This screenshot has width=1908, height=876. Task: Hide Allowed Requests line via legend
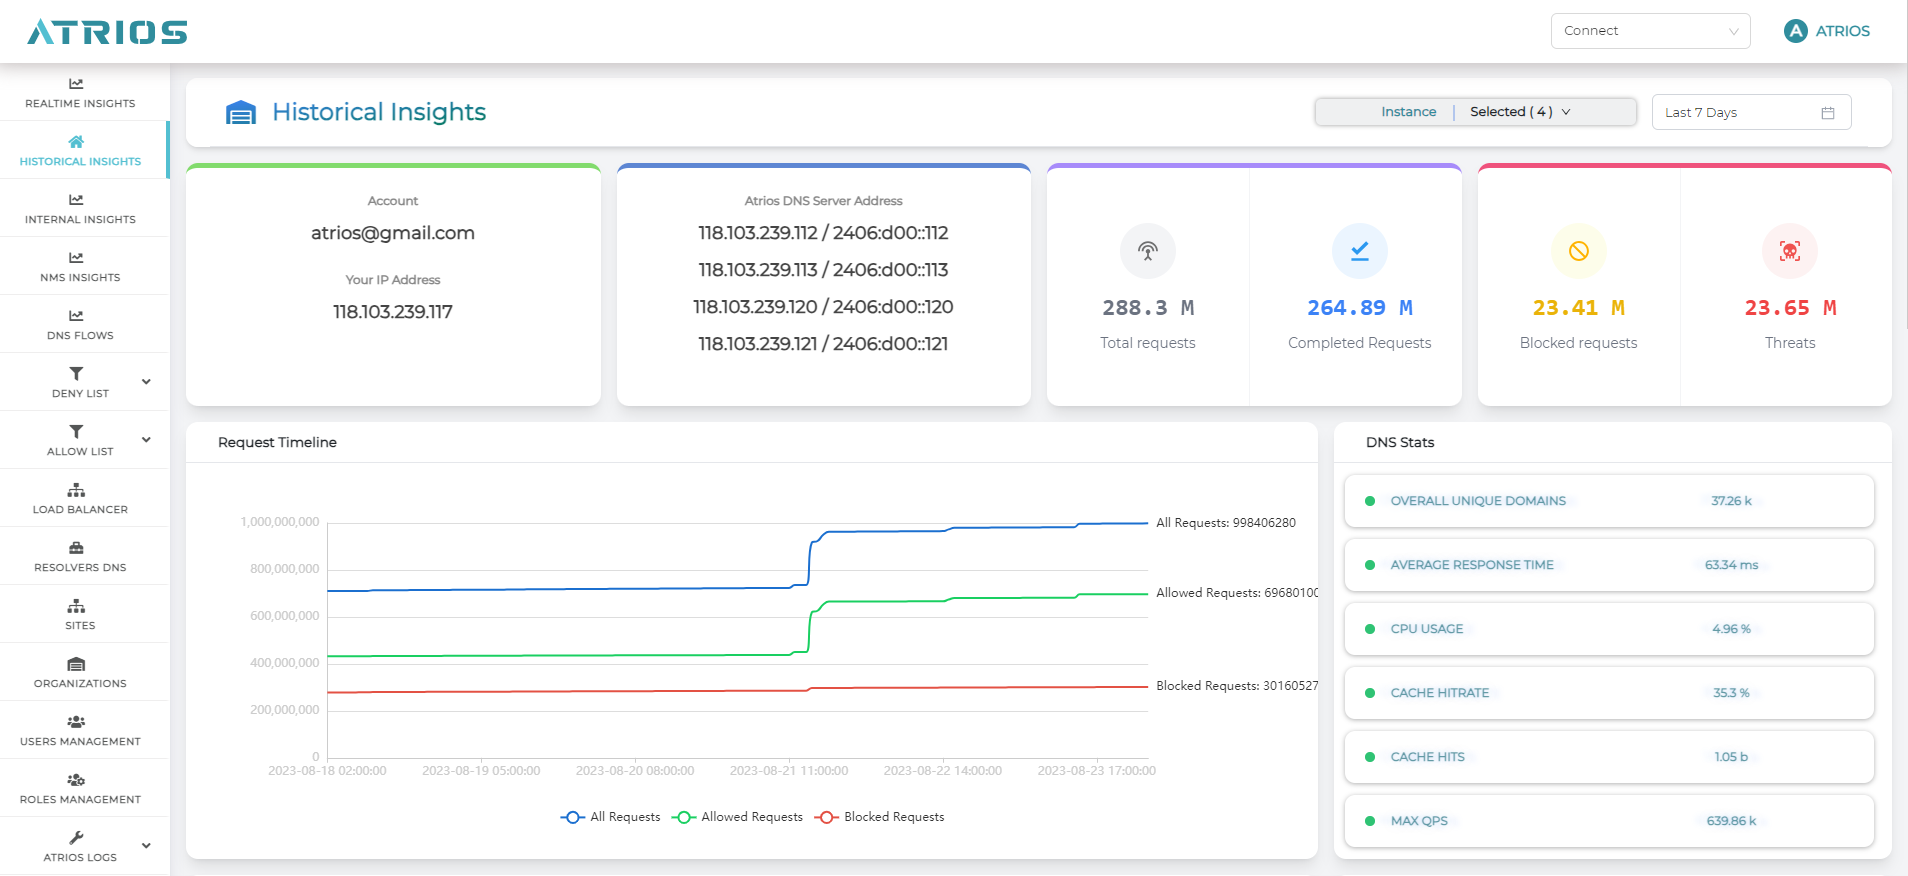pos(738,817)
